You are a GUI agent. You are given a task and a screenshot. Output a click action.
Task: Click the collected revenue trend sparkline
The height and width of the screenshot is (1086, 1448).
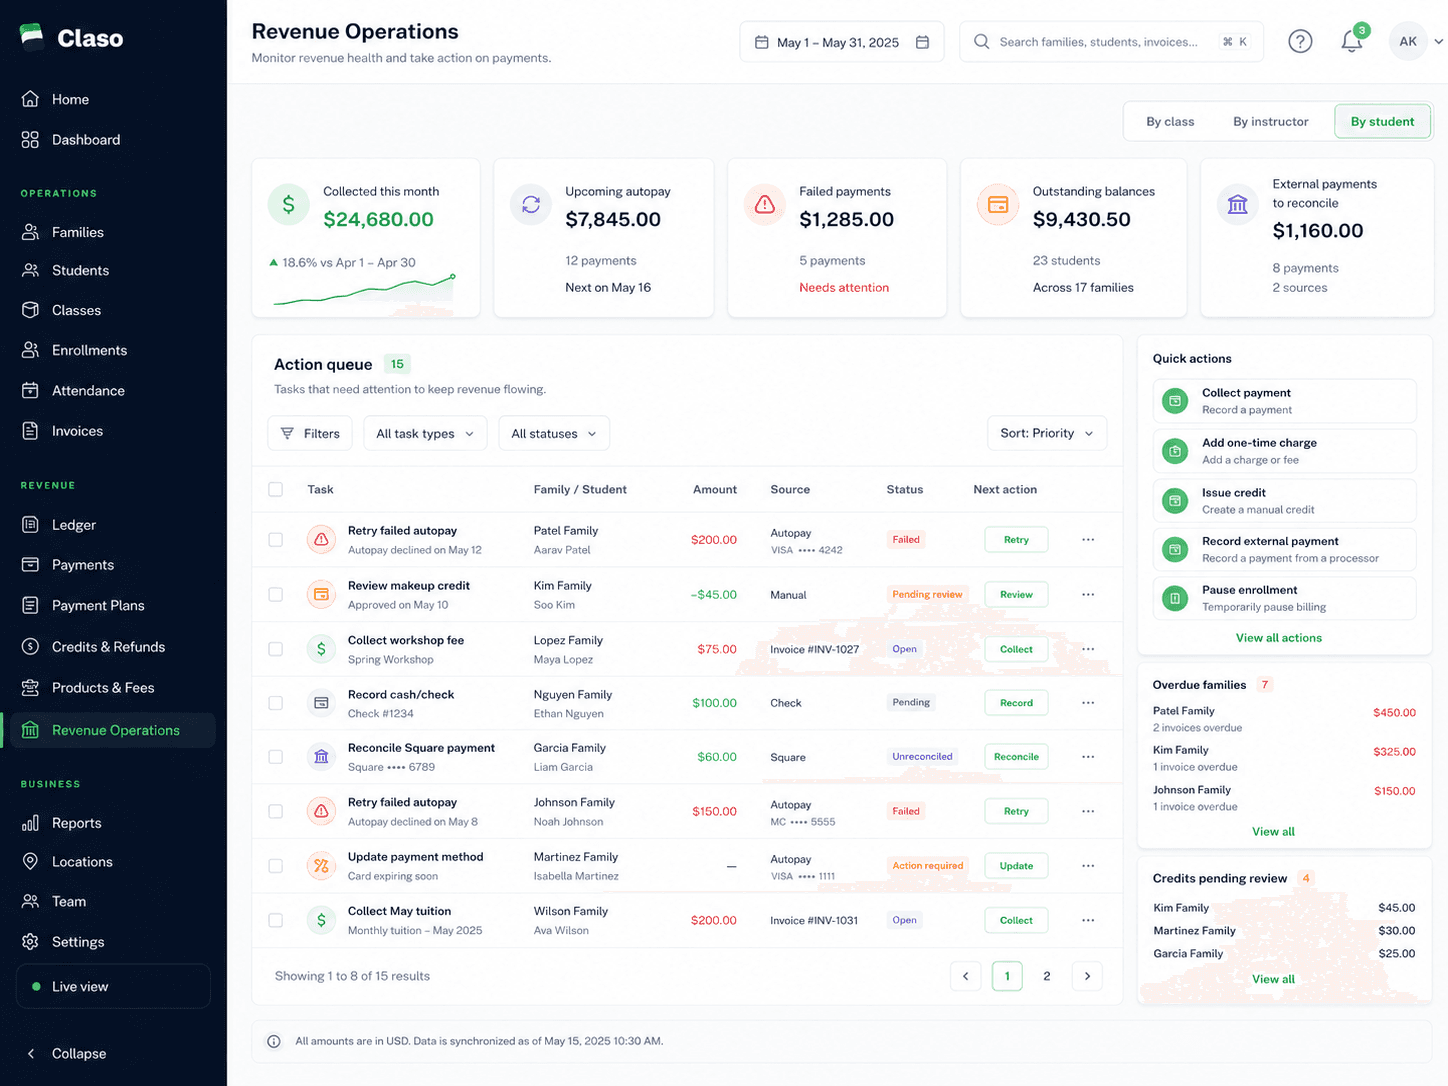[365, 290]
